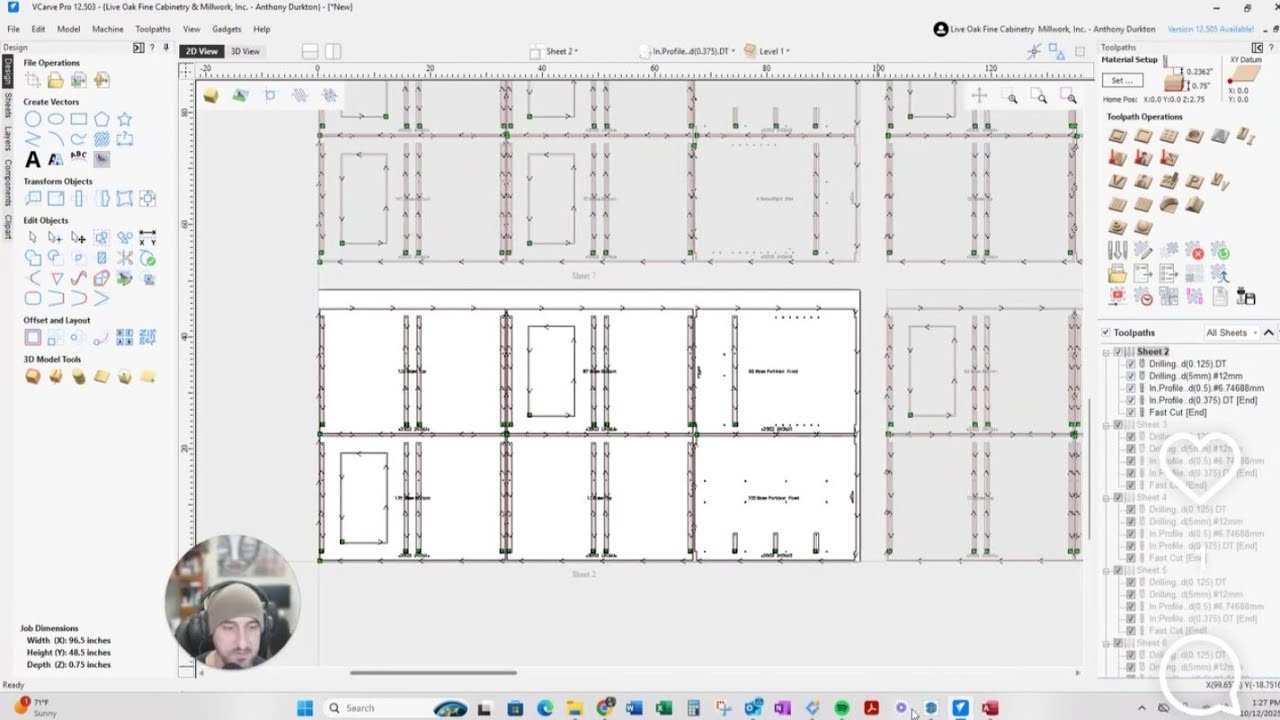Open the All Sheets dropdown
Viewport: 1280px width, 720px height.
coord(1232,332)
